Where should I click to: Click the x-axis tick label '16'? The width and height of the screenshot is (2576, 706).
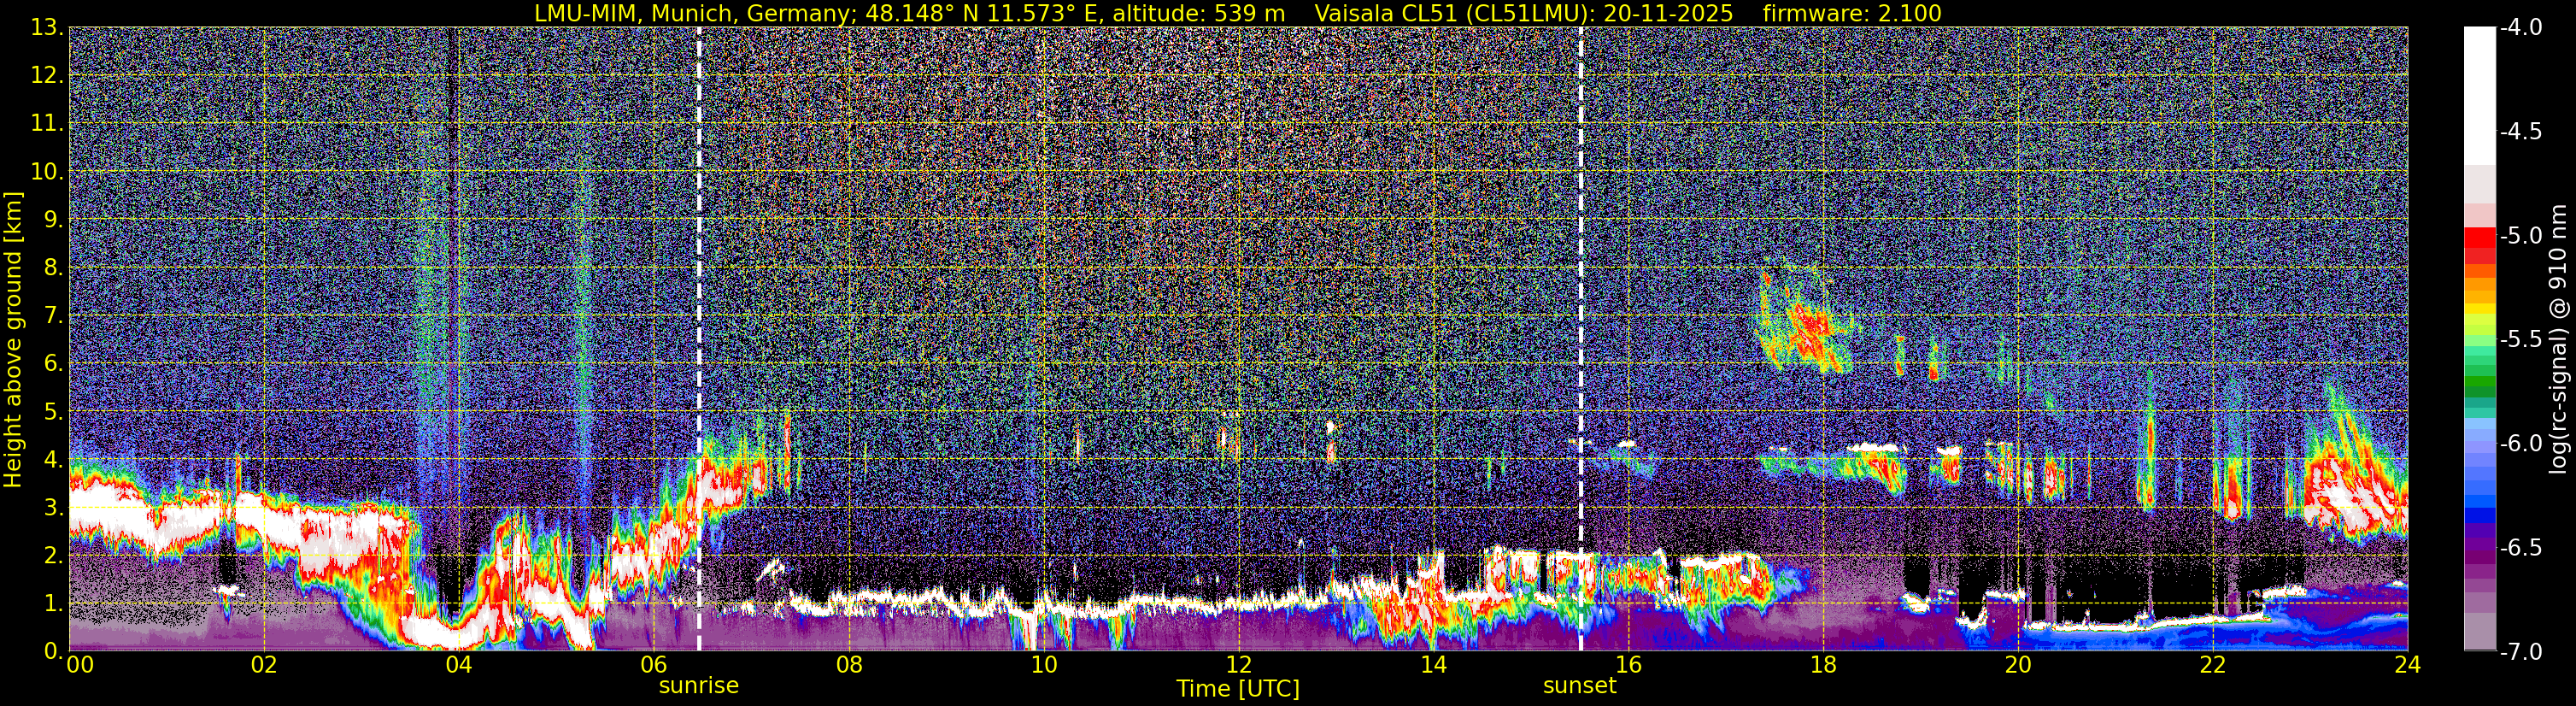tap(1628, 665)
